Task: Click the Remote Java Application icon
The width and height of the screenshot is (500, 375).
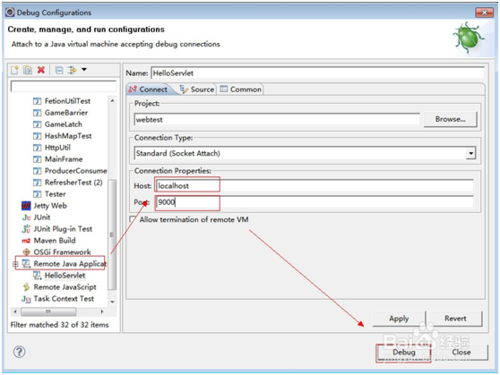Action: tap(26, 264)
